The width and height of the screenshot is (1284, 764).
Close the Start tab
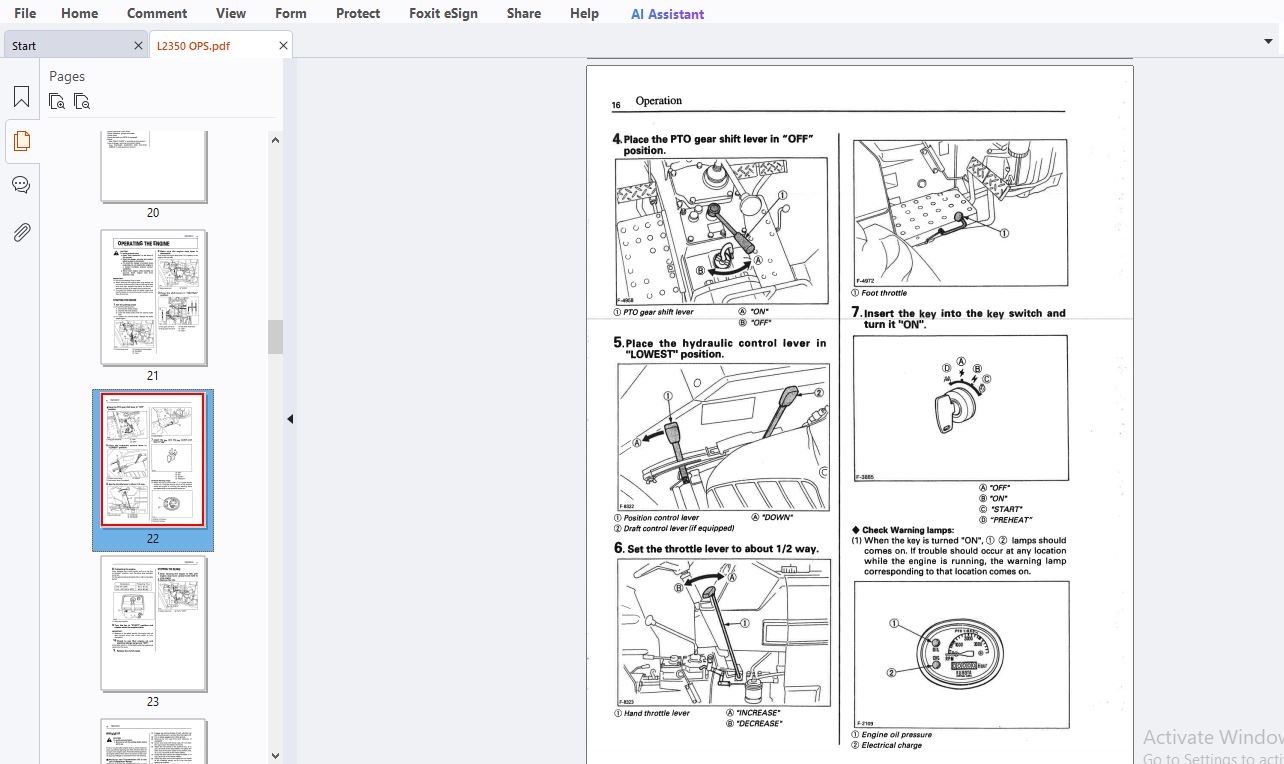[138, 45]
